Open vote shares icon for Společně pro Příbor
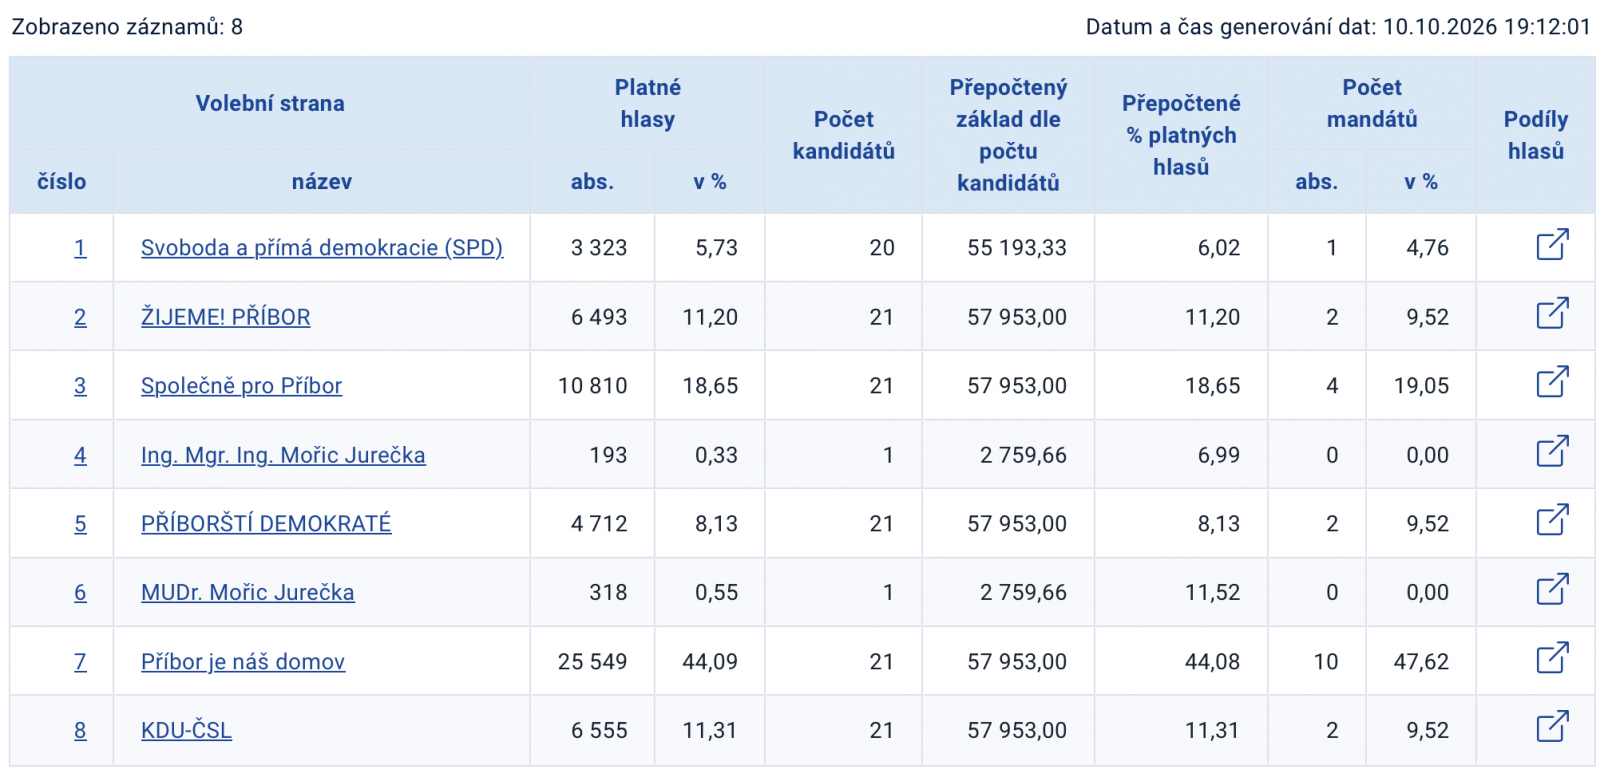 point(1552,381)
